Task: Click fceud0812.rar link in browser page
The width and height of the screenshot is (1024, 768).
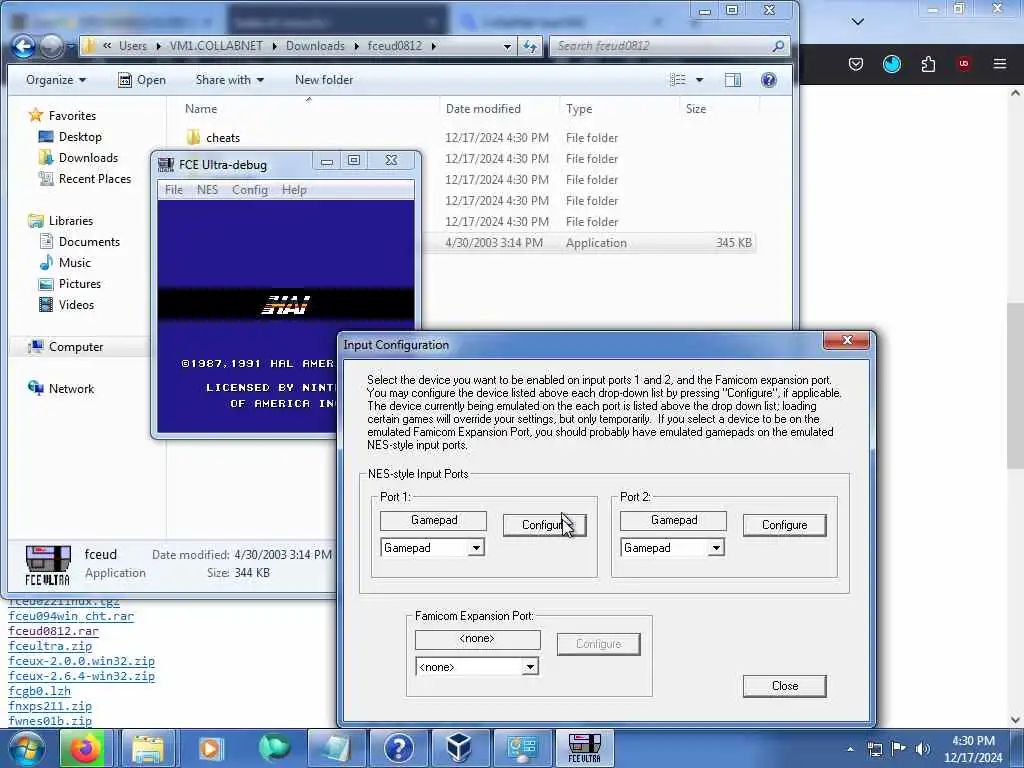Action: click(54, 632)
